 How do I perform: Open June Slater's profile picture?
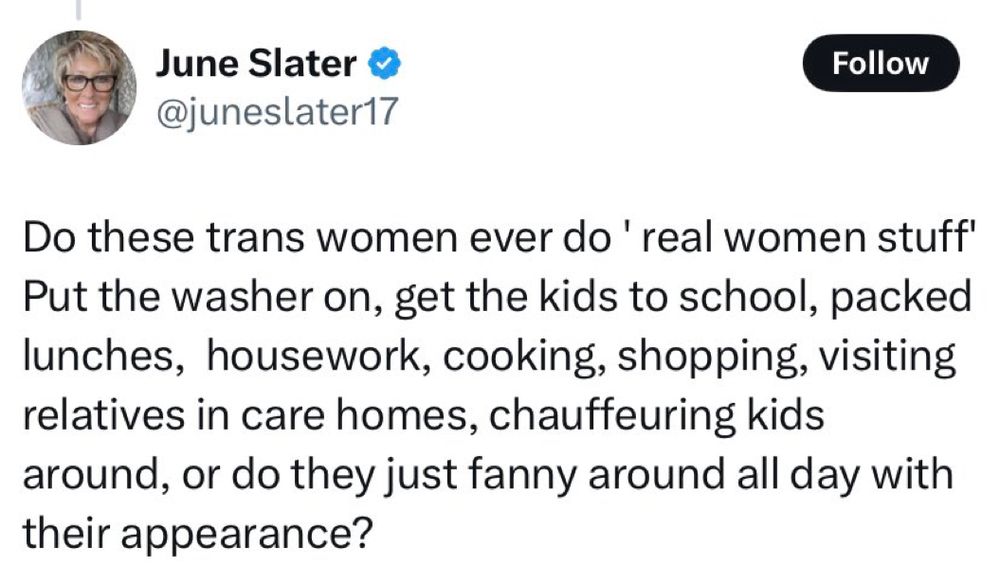[79, 88]
